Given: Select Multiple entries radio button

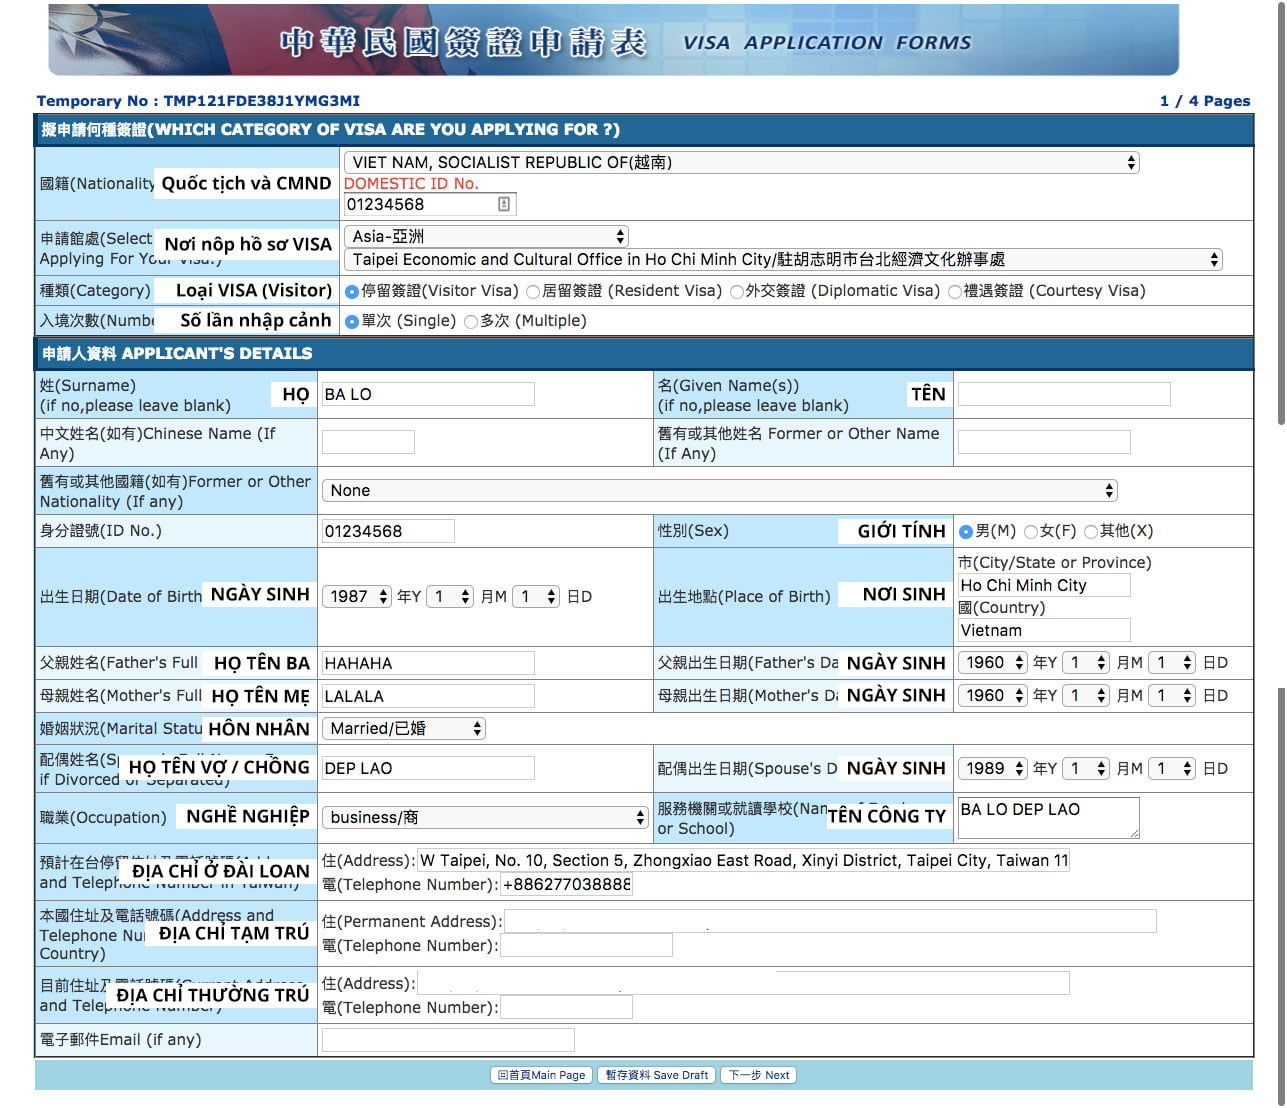Looking at the screenshot, I should [x=471, y=322].
